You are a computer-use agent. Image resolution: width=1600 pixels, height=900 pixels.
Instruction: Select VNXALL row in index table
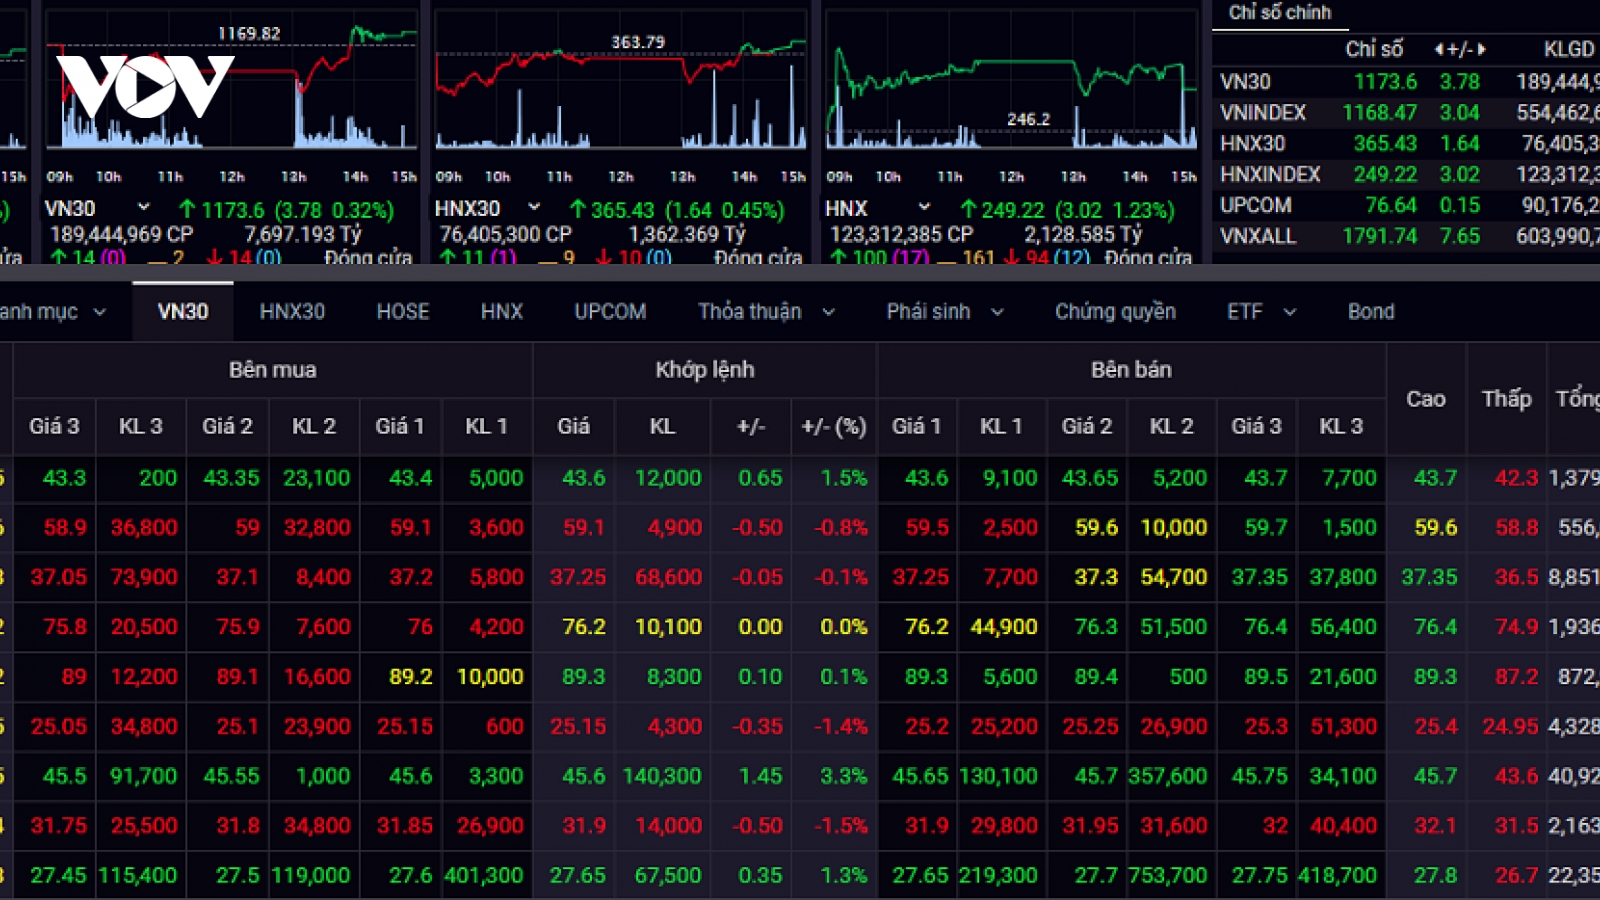1408,236
